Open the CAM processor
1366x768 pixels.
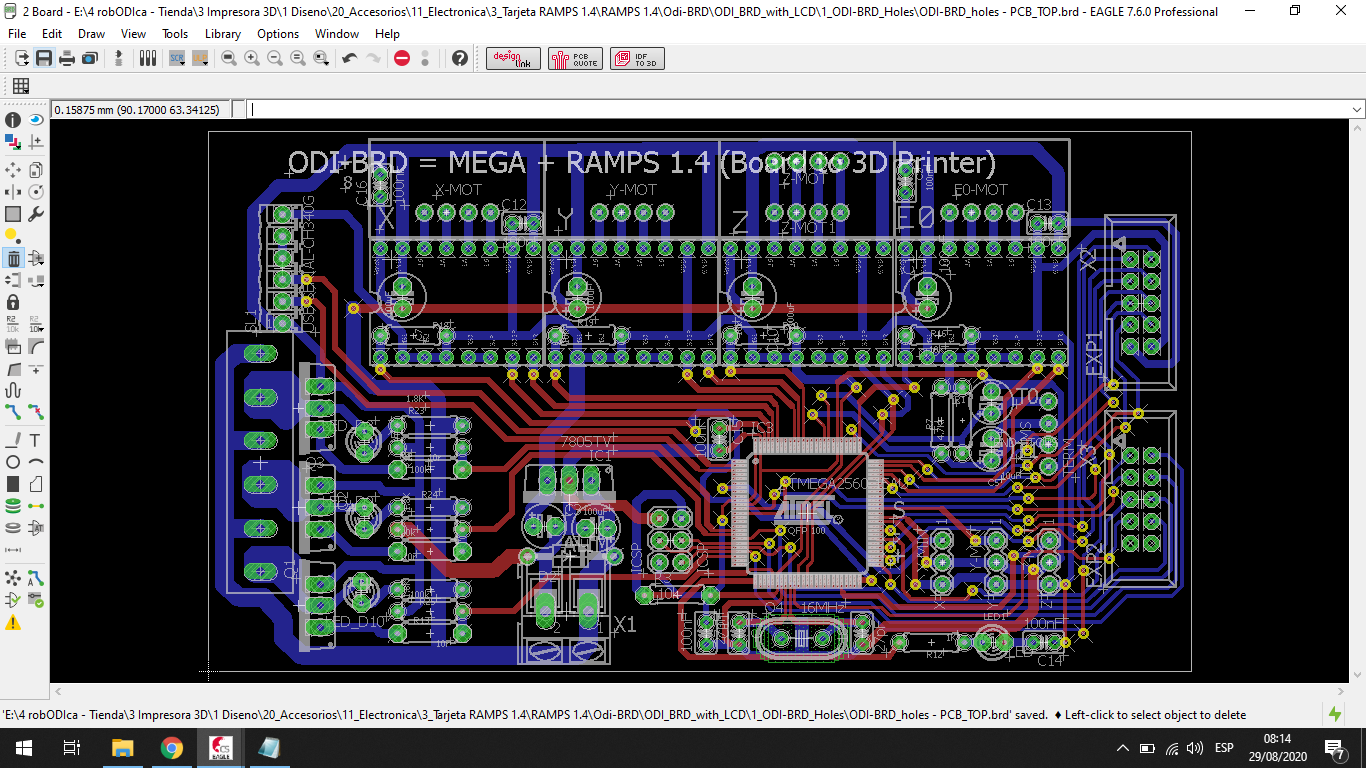click(x=89, y=59)
